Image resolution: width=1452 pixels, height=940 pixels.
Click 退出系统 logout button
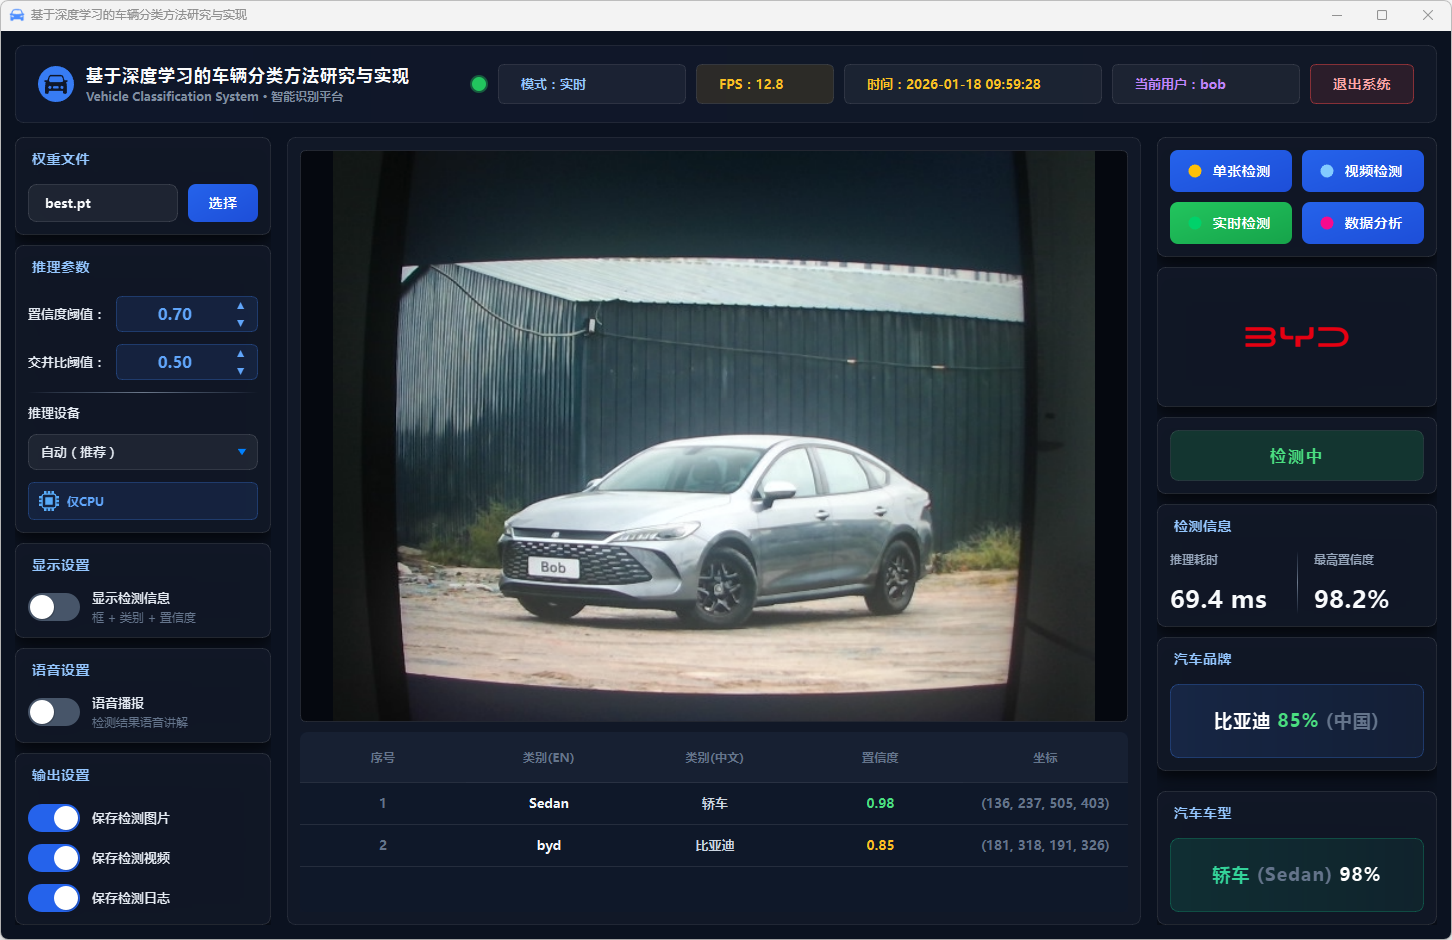[1362, 84]
